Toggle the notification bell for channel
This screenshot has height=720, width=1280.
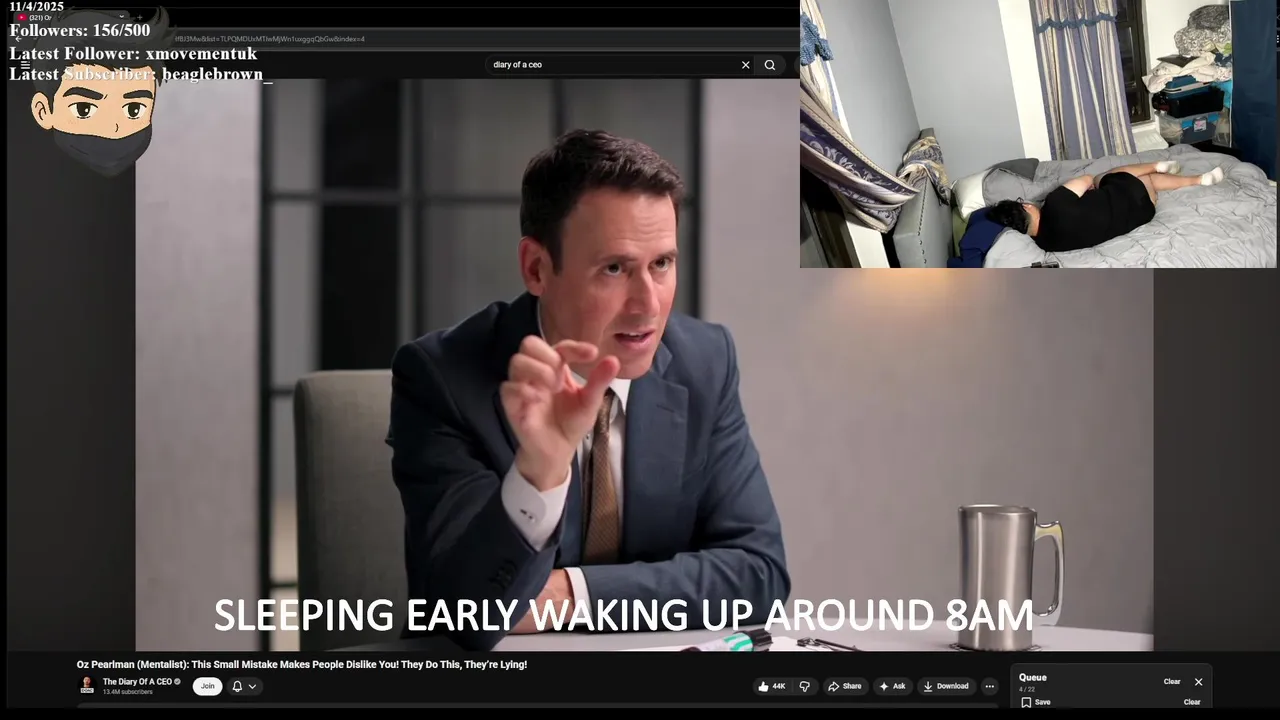tap(237, 686)
